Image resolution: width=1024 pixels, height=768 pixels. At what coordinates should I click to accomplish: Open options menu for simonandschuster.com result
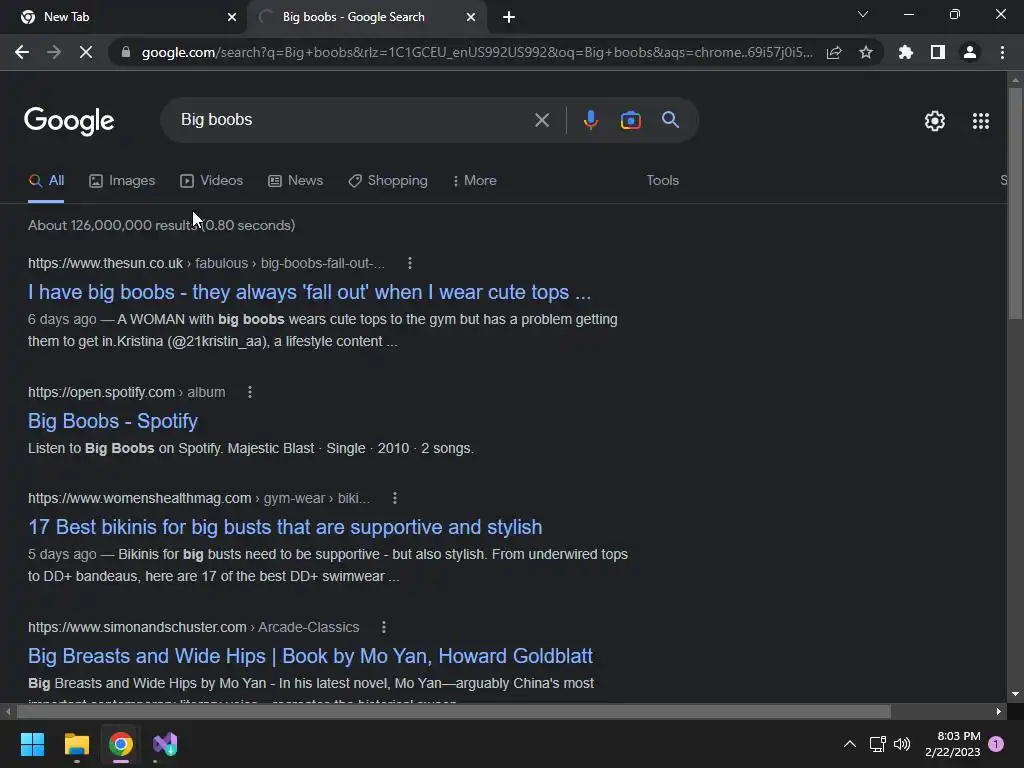coord(383,628)
